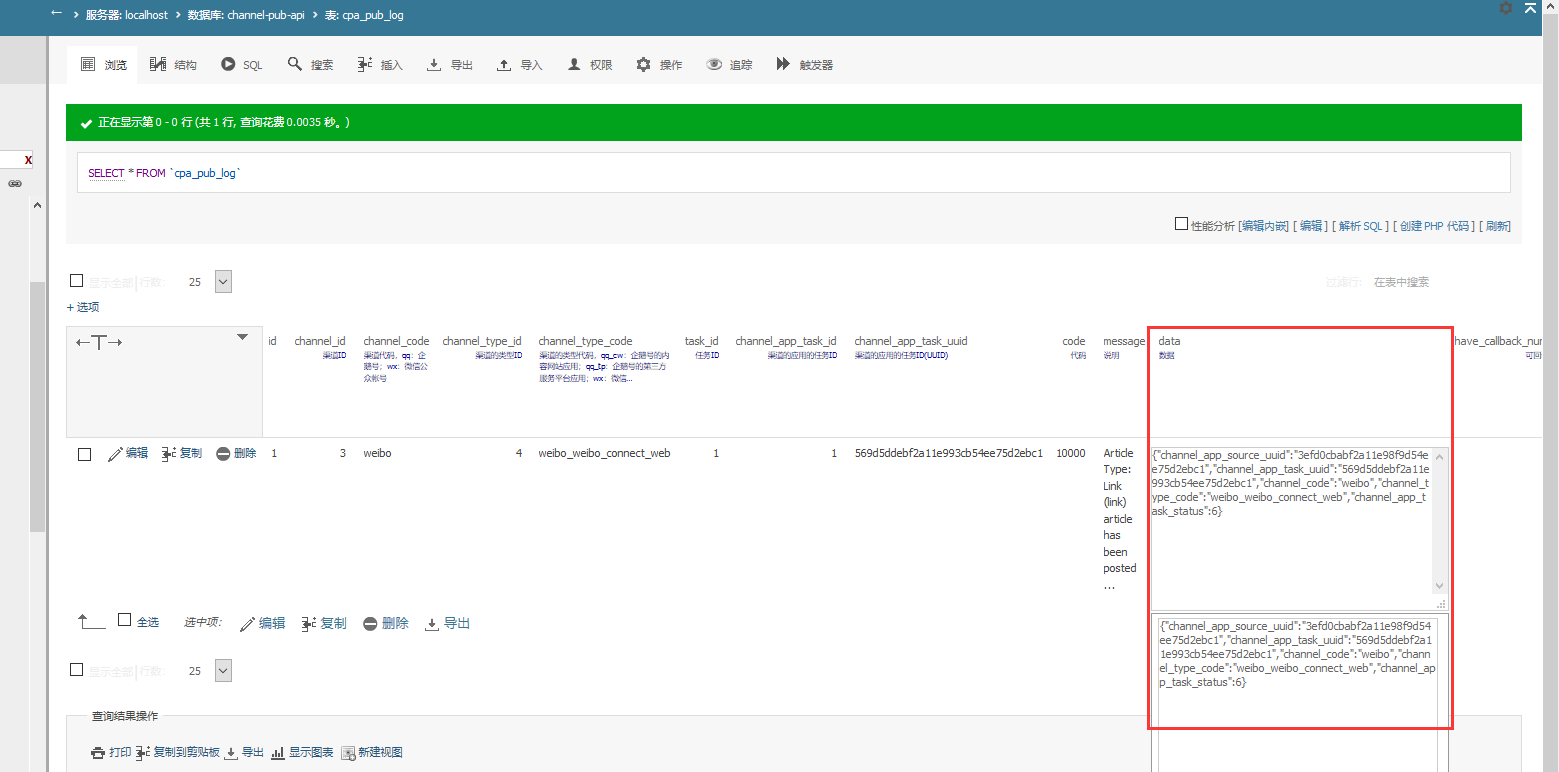Click the copy to clipboard icon

tap(143, 753)
